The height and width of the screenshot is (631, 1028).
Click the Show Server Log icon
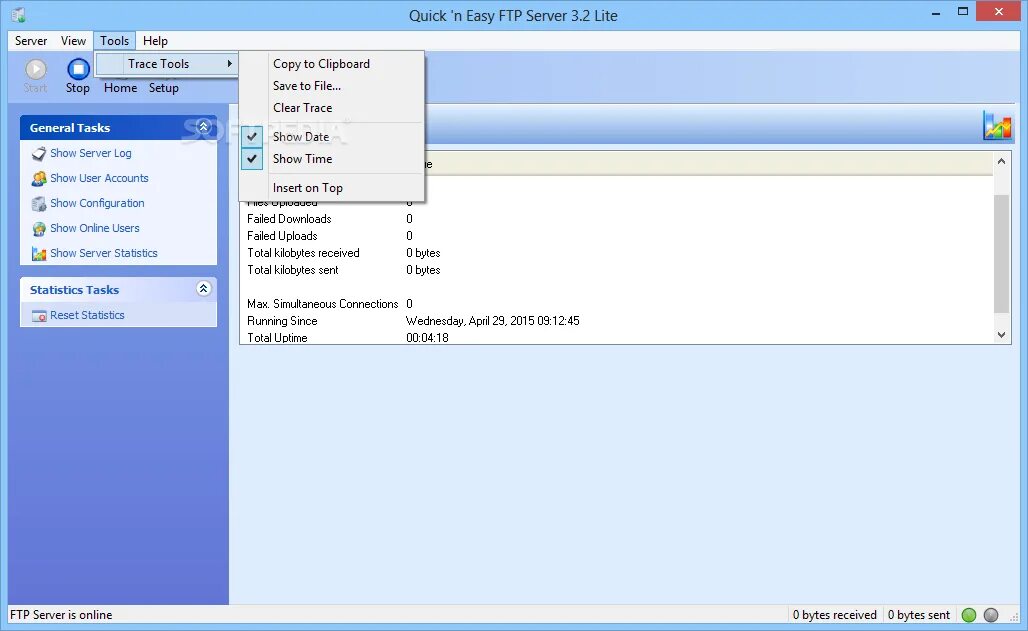(39, 153)
